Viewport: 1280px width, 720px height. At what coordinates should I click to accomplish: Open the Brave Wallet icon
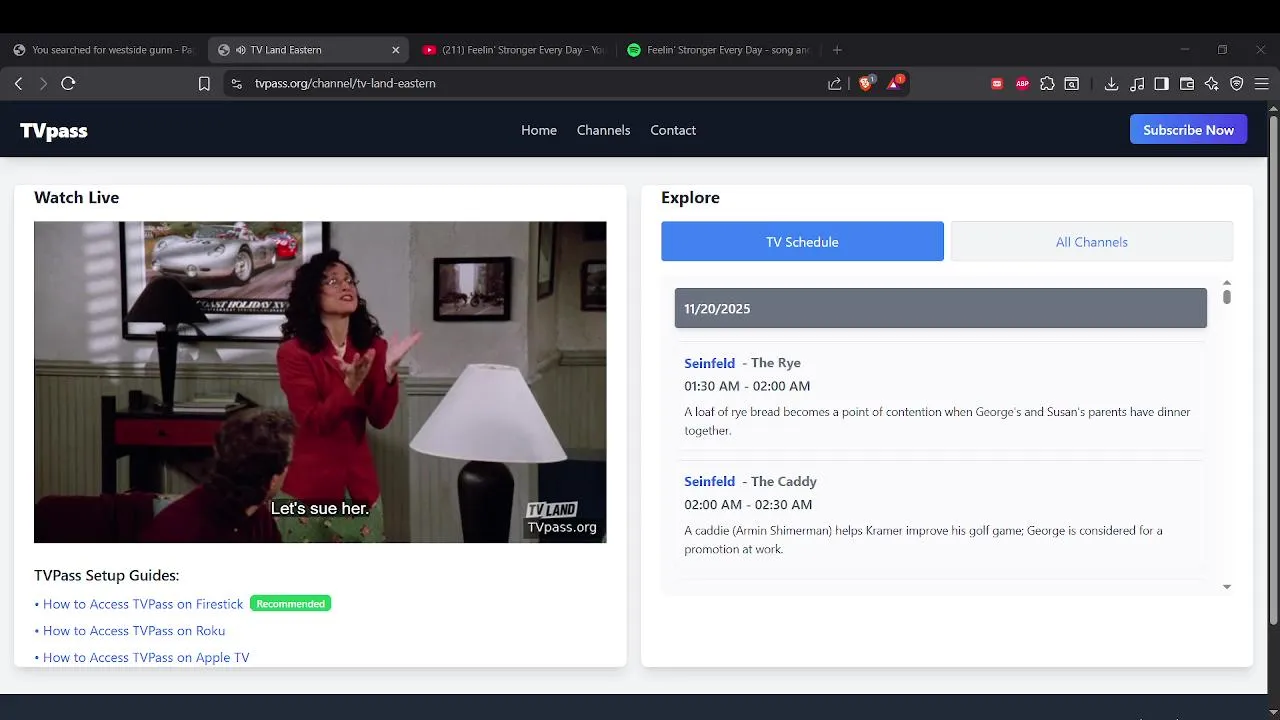[1187, 84]
